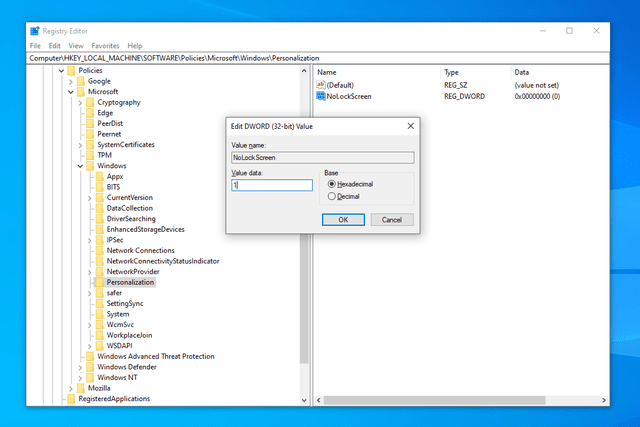Image resolution: width=640 pixels, height=427 pixels.
Task: Expand the CurrentVersion tree node
Action: point(90,198)
